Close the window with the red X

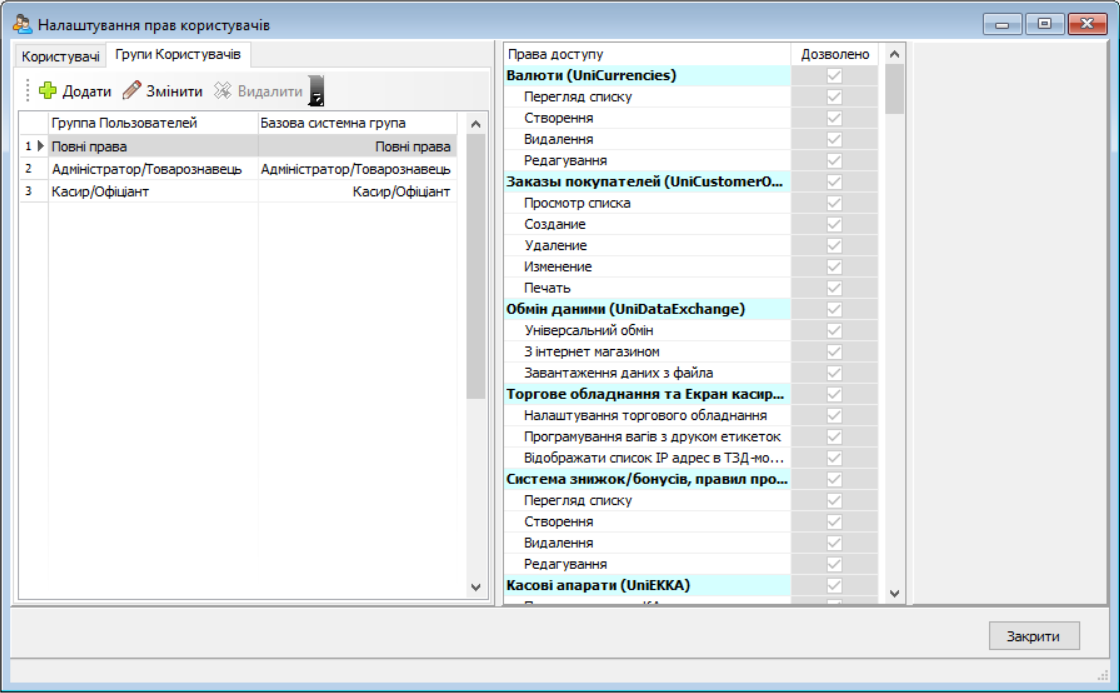coord(1087,24)
